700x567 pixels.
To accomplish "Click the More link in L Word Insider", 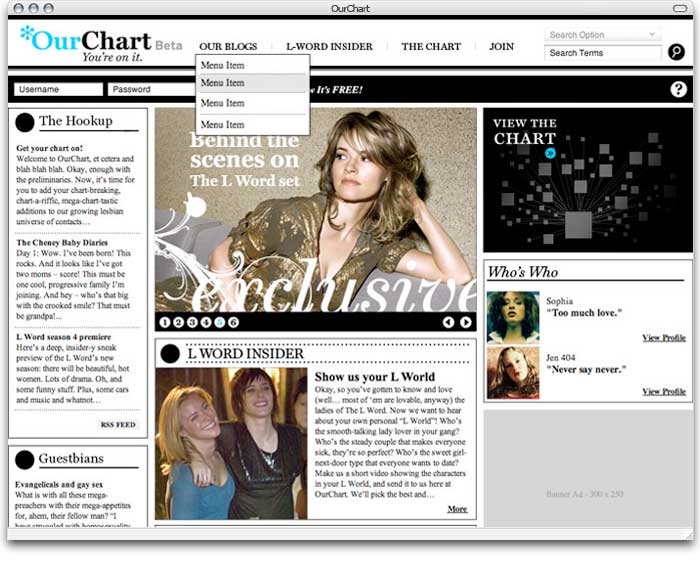I will (457, 509).
